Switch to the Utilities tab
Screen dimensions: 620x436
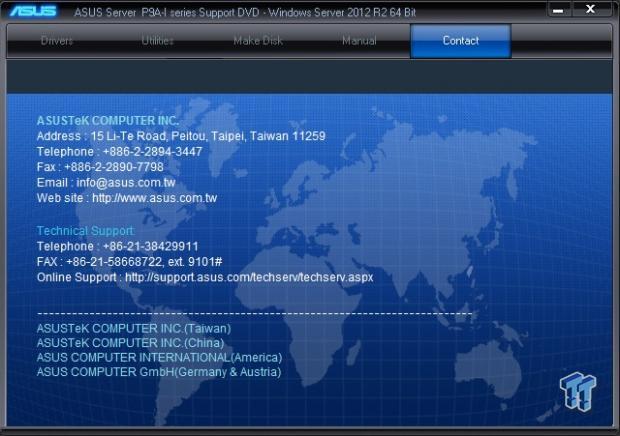pyautogui.click(x=157, y=41)
